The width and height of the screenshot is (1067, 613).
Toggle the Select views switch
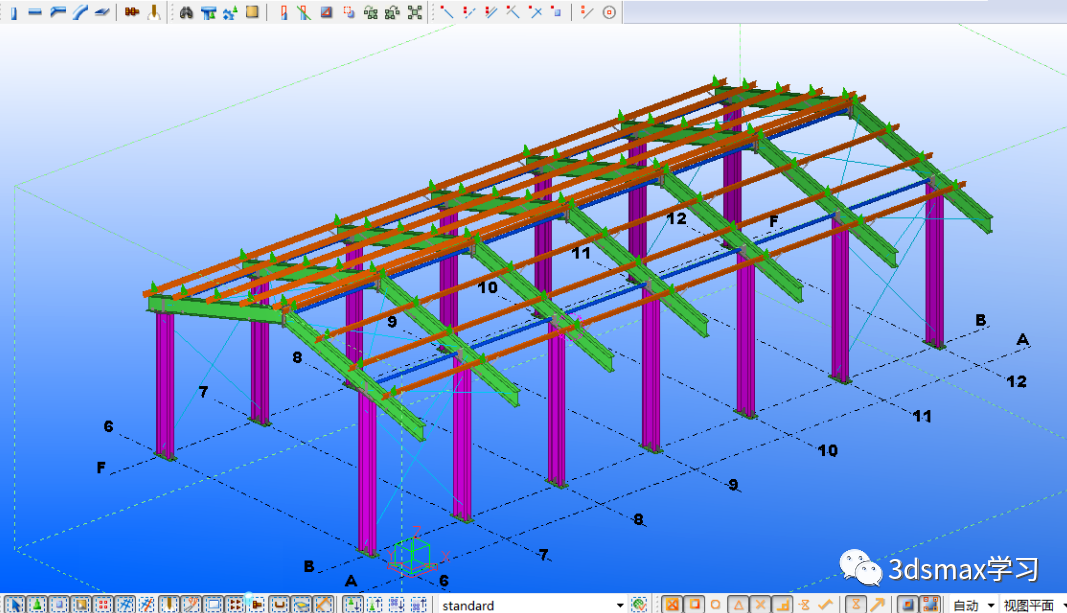tap(213, 605)
